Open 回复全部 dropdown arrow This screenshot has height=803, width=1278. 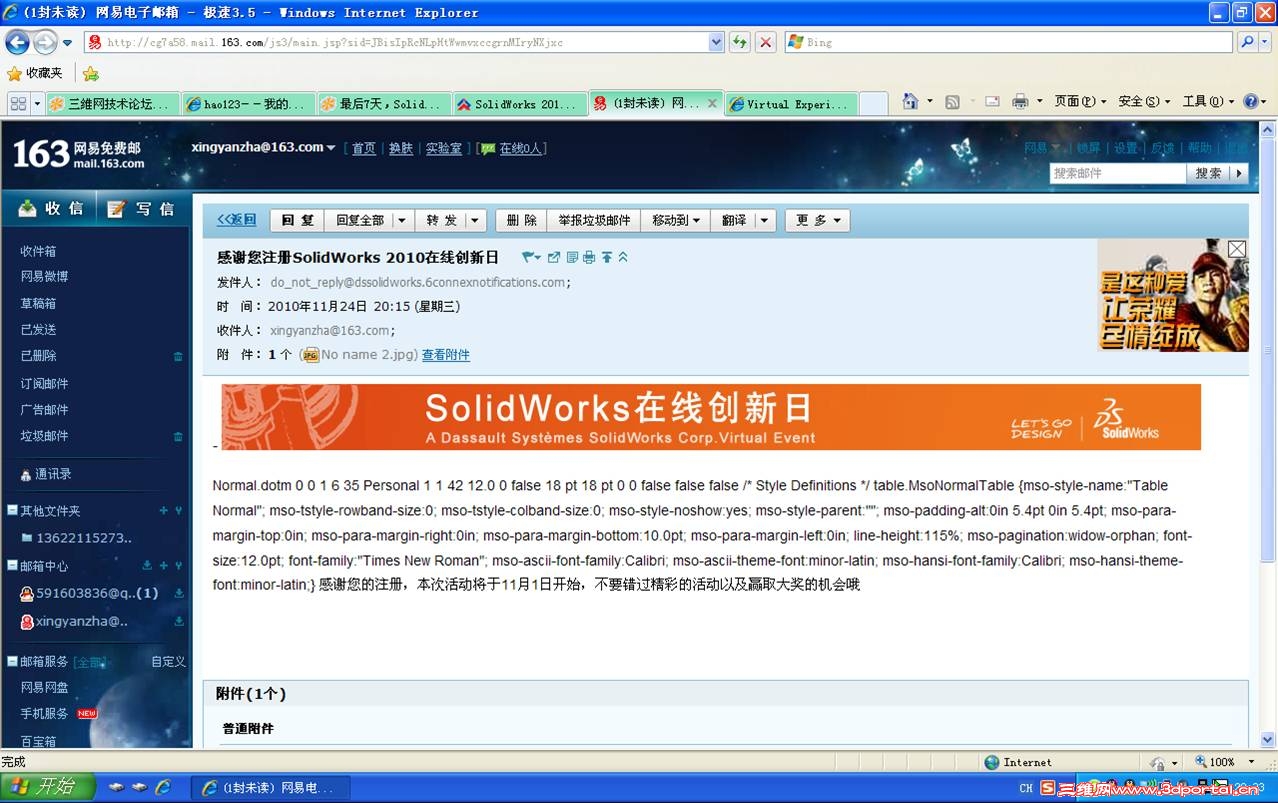402,220
